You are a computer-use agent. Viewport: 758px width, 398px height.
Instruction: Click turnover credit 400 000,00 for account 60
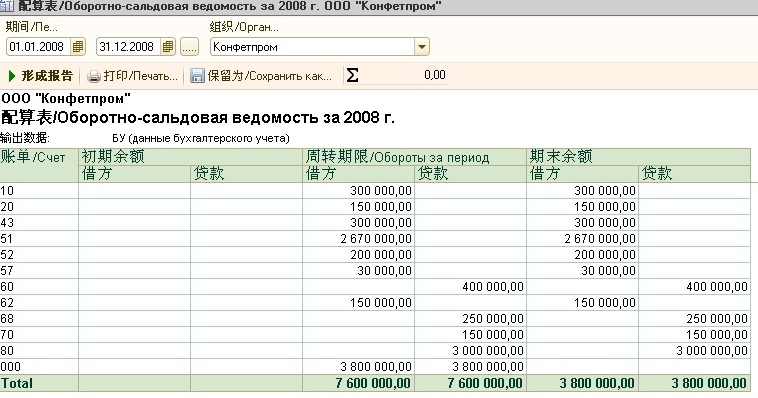493,286
